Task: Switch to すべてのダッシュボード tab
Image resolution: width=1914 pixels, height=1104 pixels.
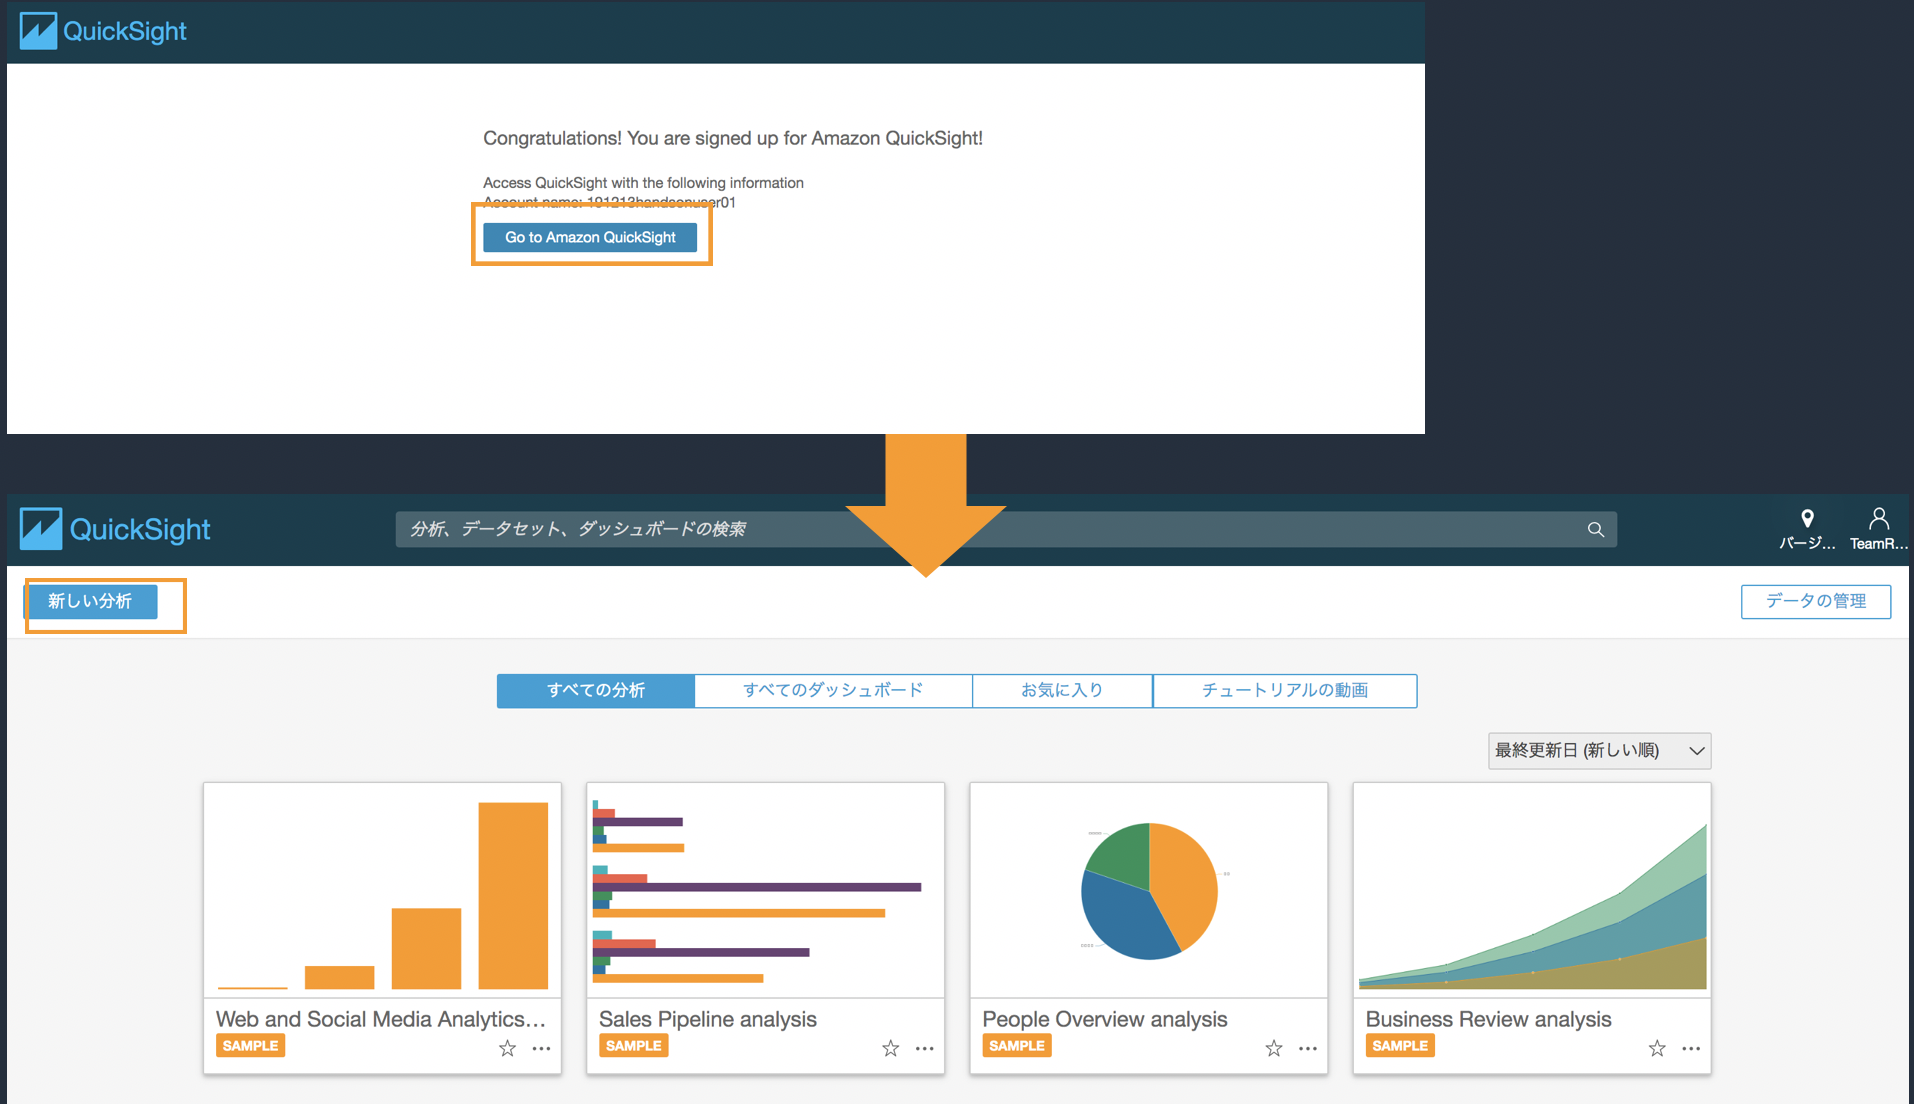Action: [x=833, y=690]
